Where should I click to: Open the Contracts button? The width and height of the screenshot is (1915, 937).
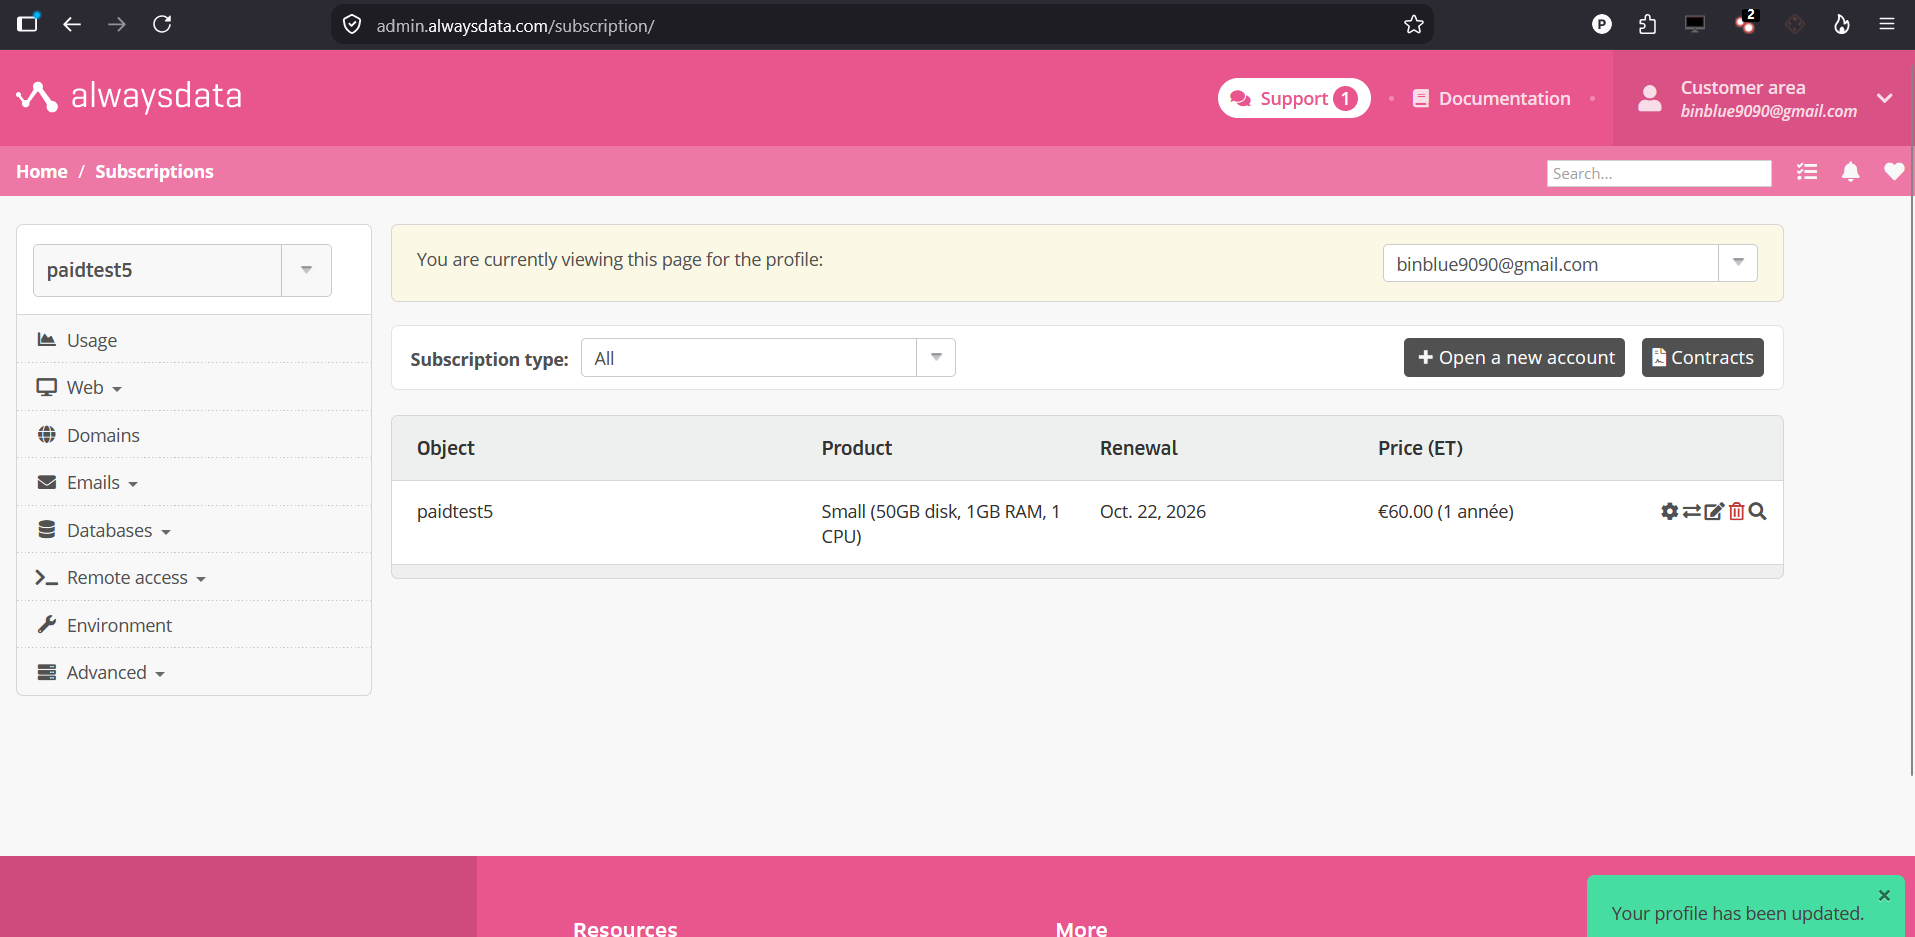tap(1702, 358)
